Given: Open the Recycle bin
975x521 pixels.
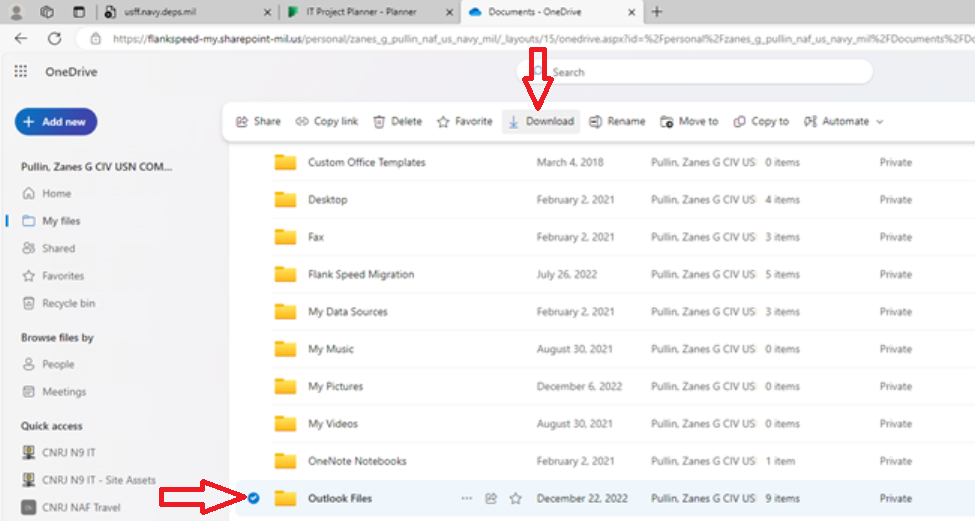Looking at the screenshot, I should 58,303.
